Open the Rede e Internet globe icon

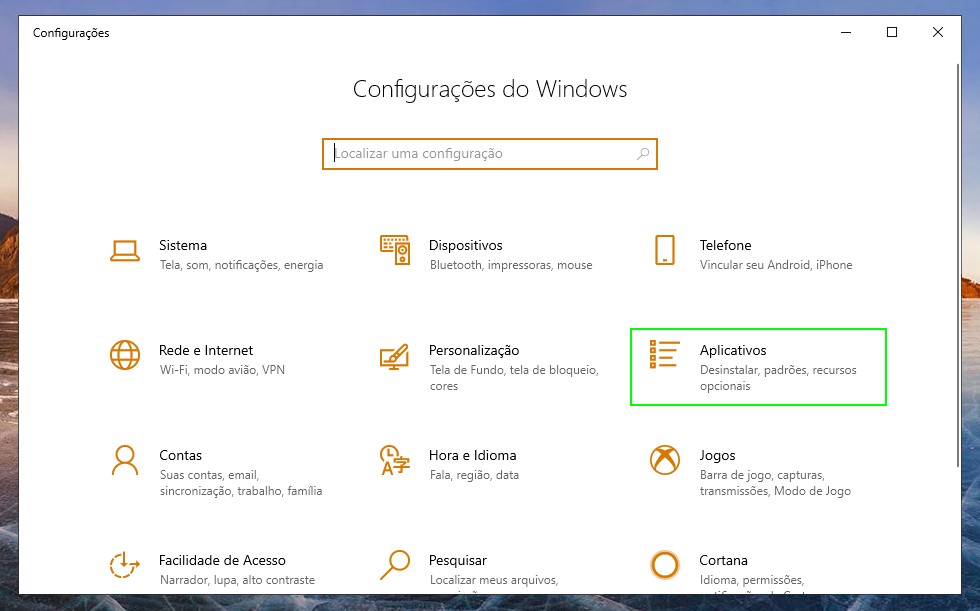point(124,355)
